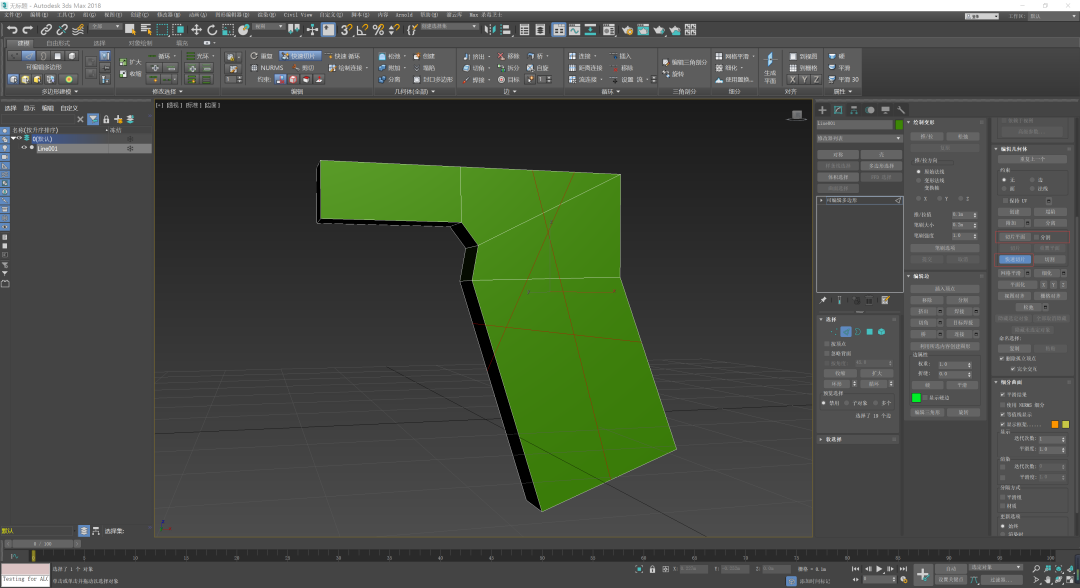Click the green object color swatch

click(899, 125)
